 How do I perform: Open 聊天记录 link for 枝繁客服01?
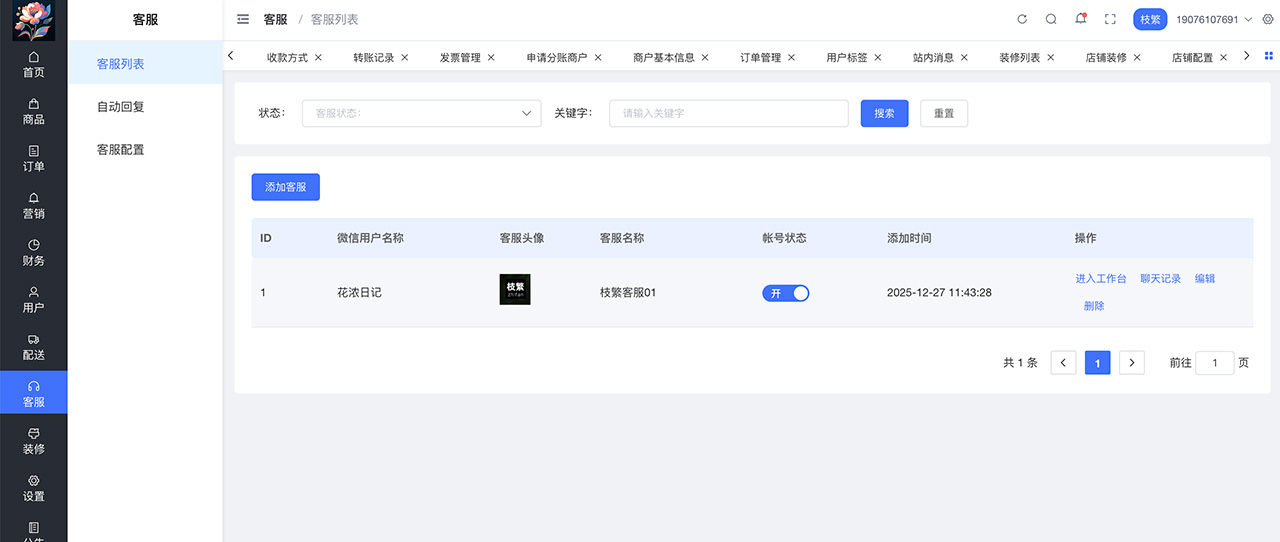pyautogui.click(x=1160, y=279)
